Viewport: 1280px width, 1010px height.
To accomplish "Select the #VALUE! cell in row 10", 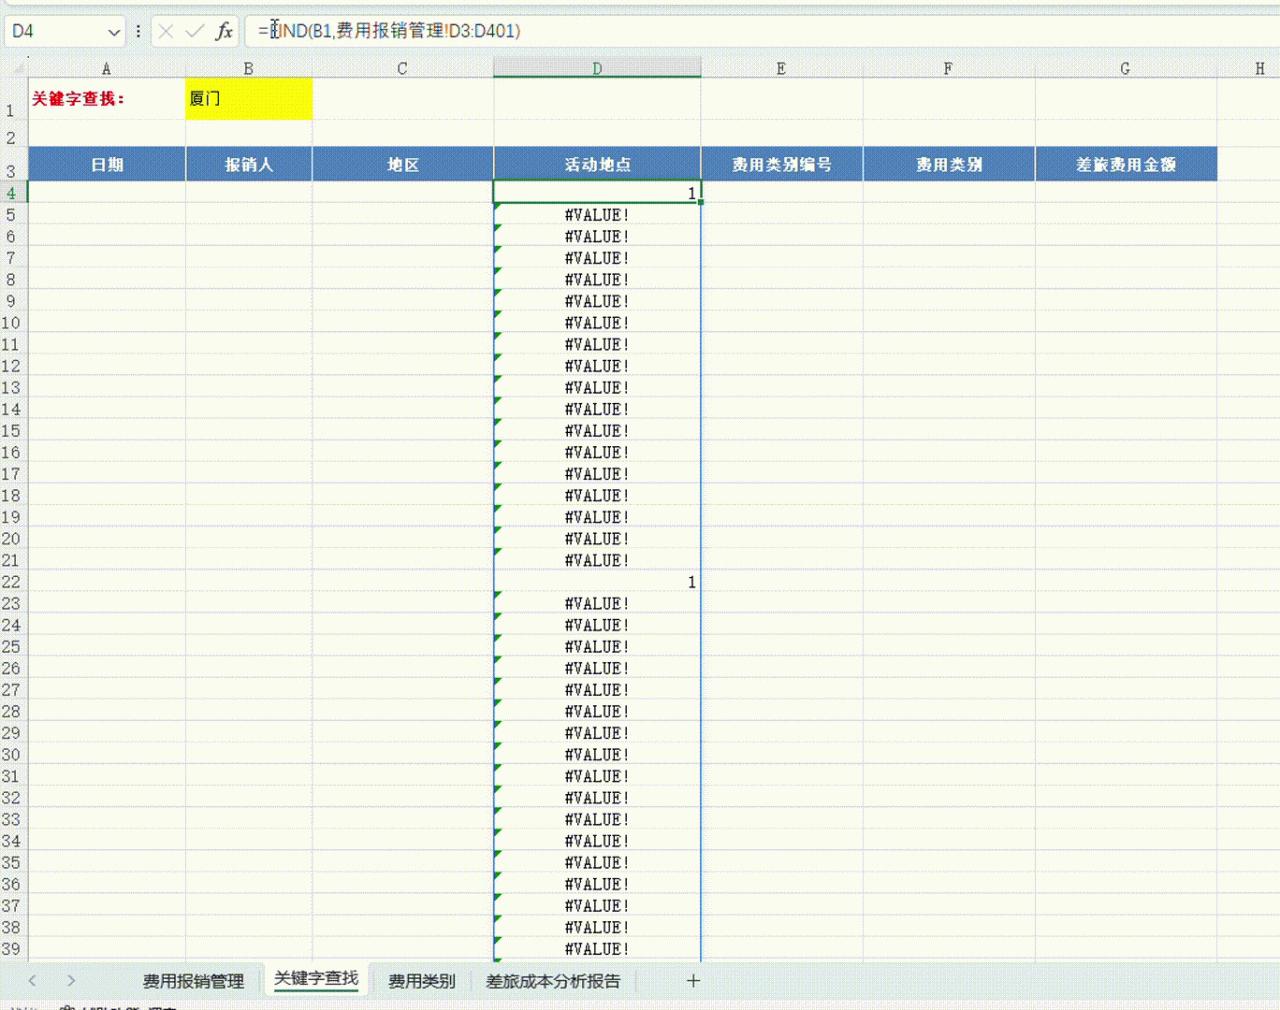I will coord(597,323).
